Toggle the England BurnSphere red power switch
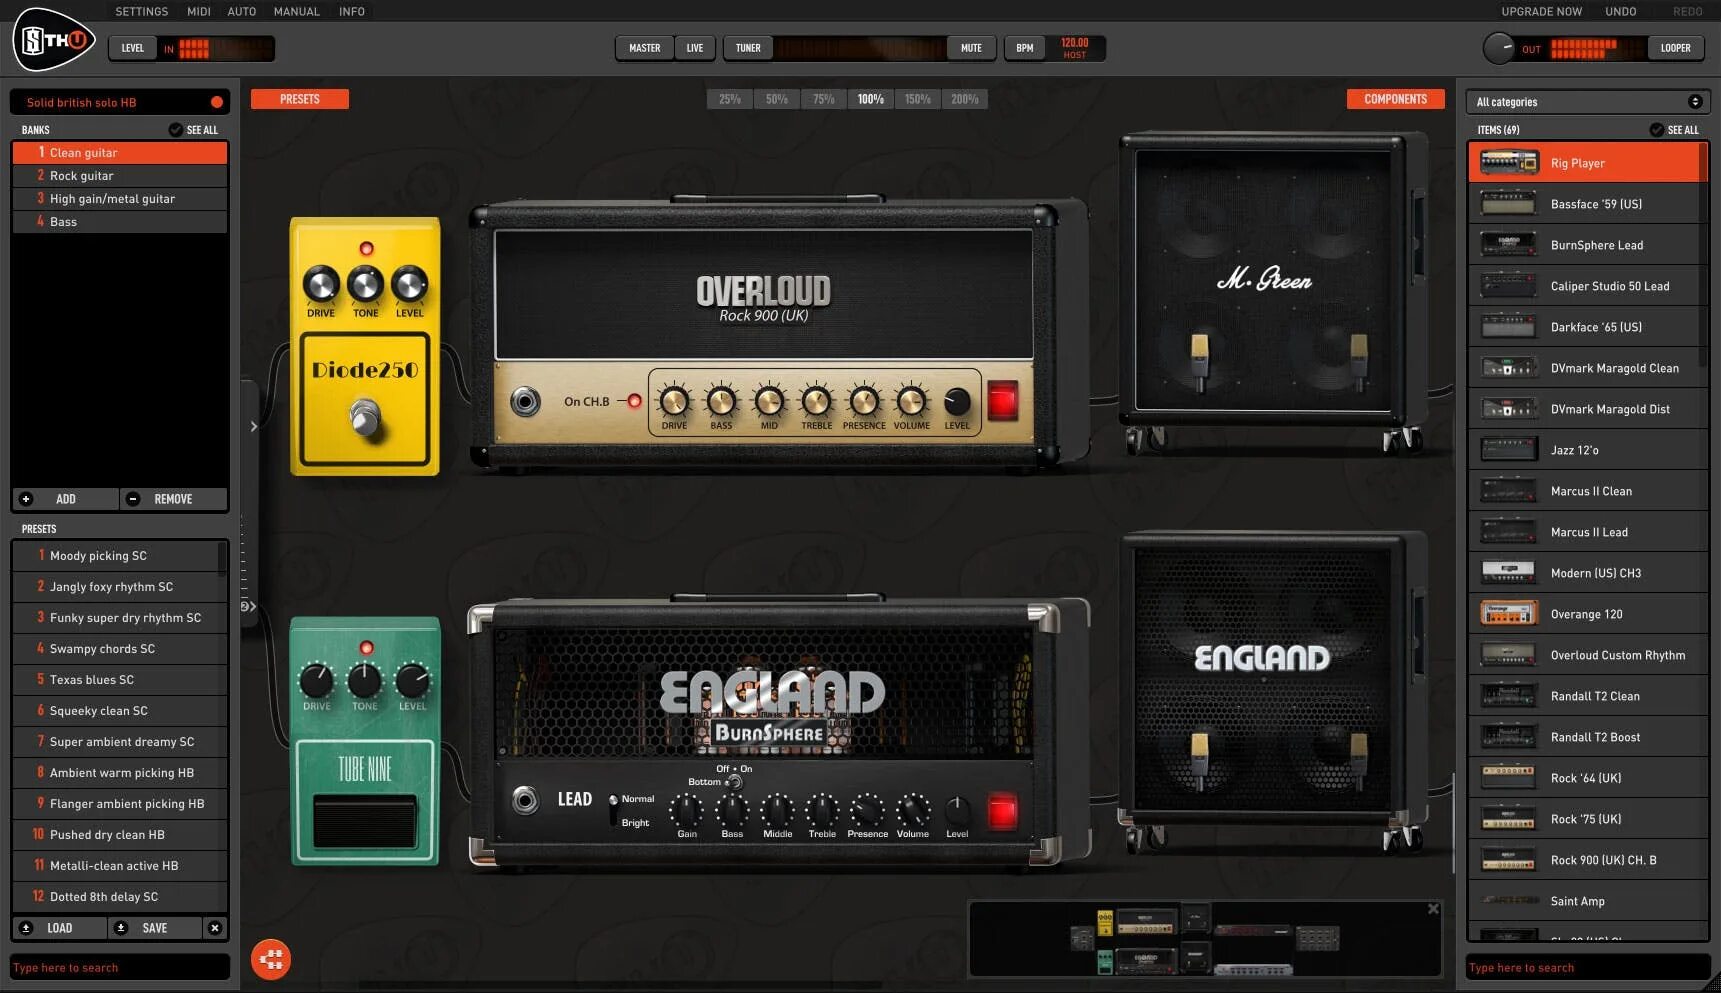 click(1002, 811)
